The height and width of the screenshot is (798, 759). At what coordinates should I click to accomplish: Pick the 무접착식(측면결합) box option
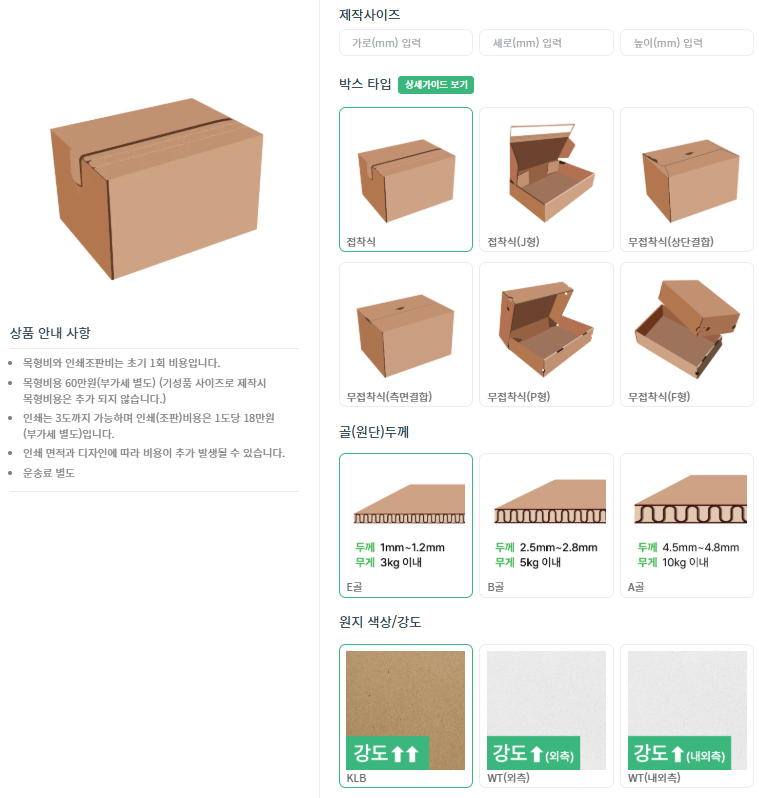coord(406,334)
